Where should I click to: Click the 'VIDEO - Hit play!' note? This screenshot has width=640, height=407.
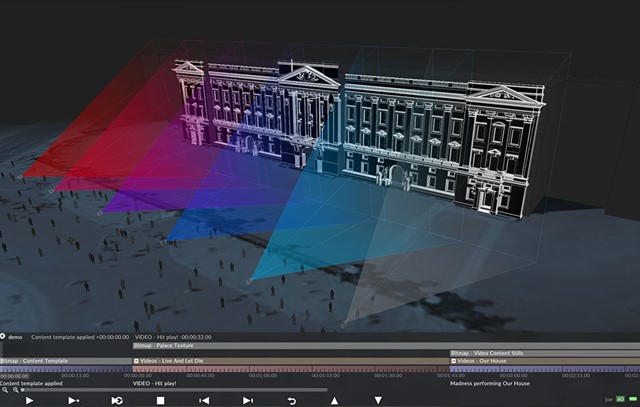[x=154, y=383]
